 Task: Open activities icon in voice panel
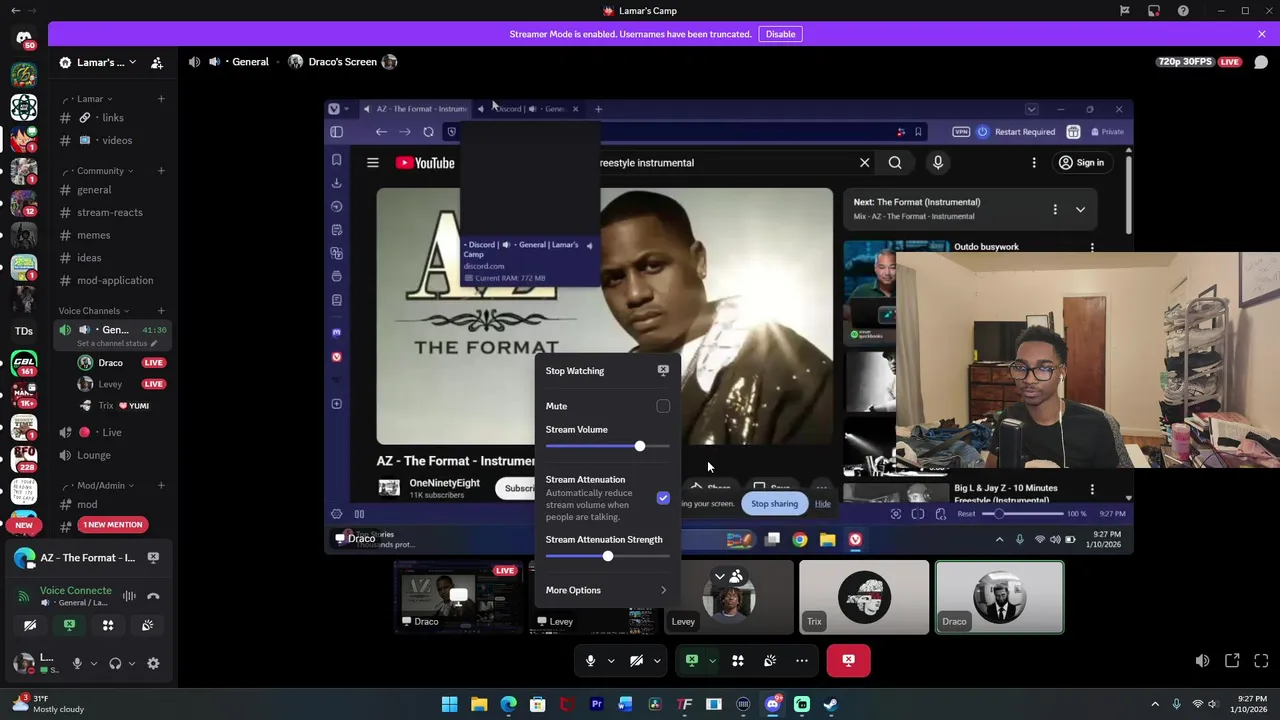[108, 625]
